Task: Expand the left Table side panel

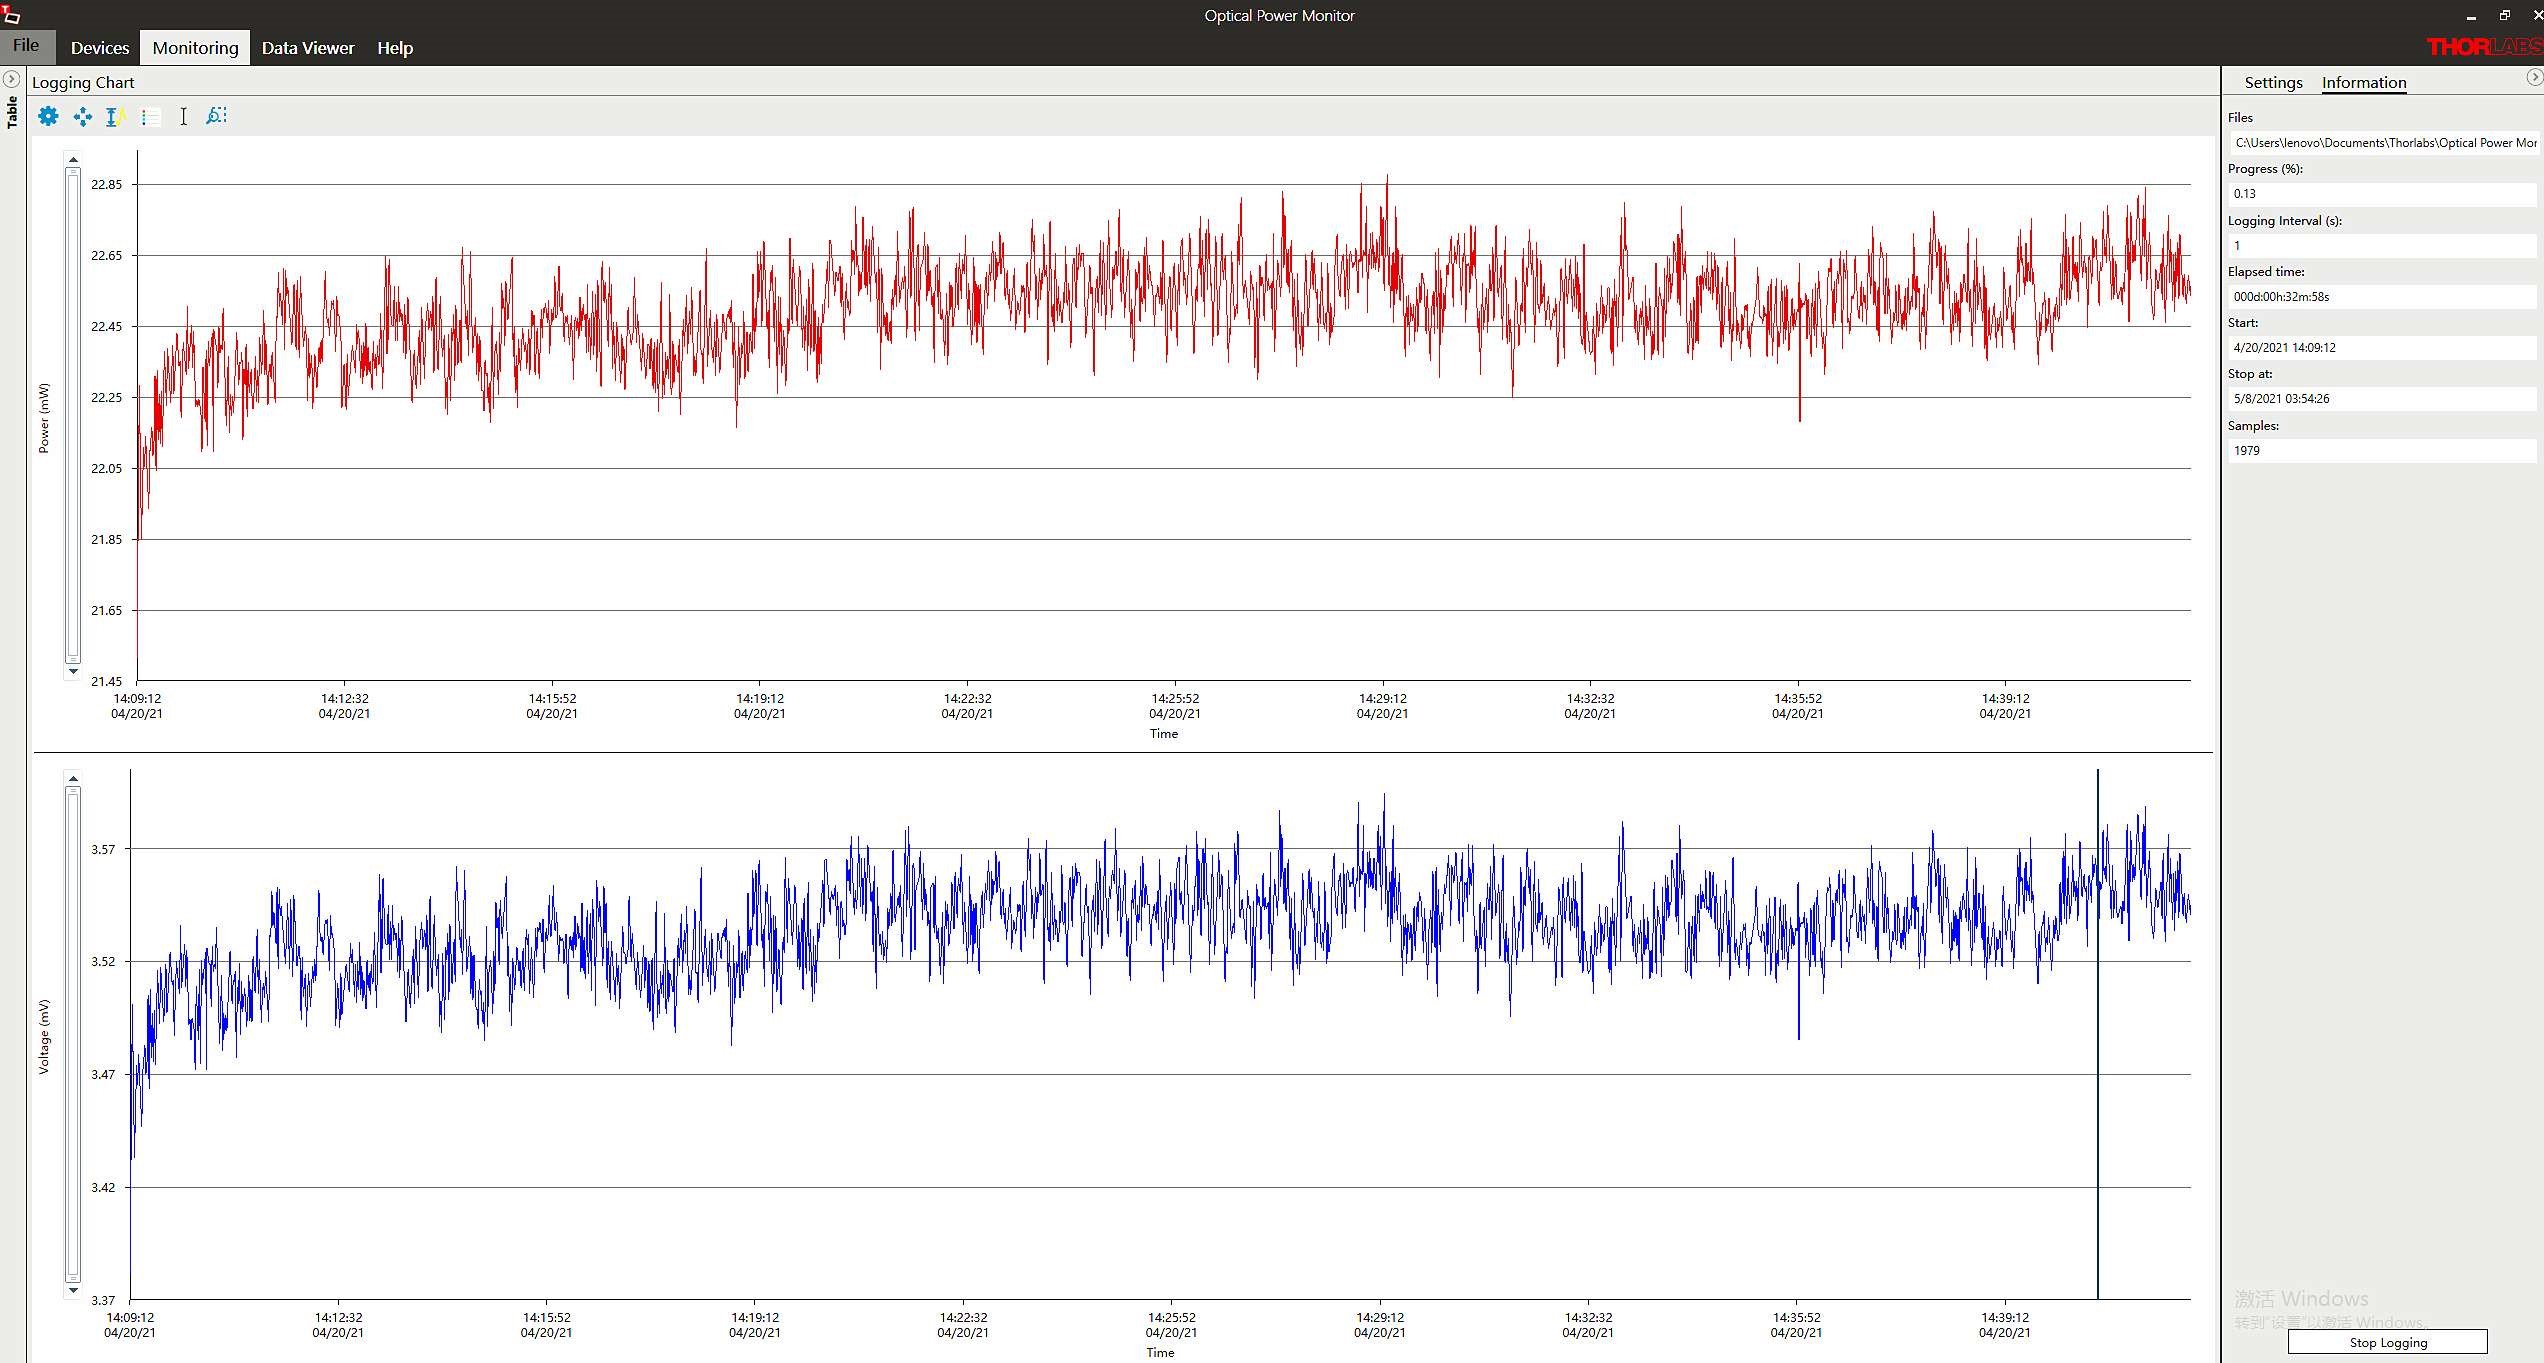Action: coord(11,79)
